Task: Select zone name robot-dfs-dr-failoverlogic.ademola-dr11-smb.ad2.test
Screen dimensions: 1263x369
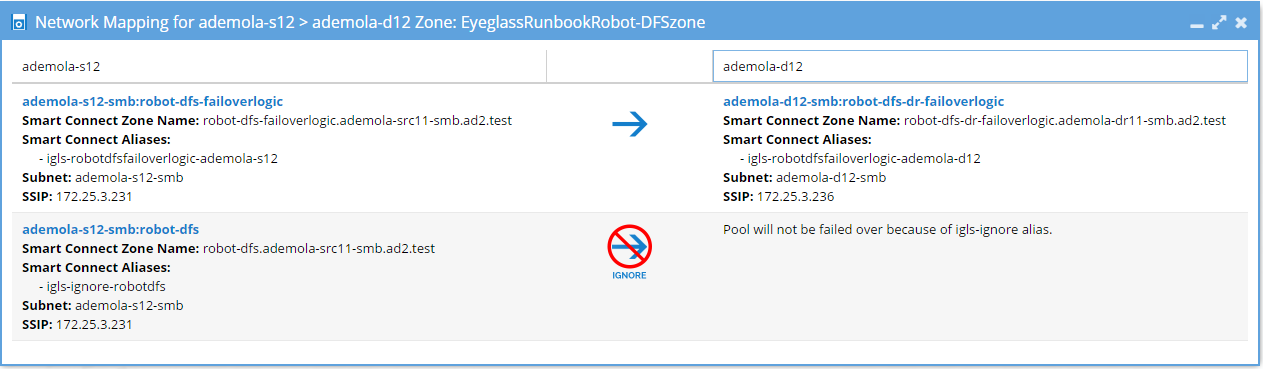Action: pos(1064,120)
